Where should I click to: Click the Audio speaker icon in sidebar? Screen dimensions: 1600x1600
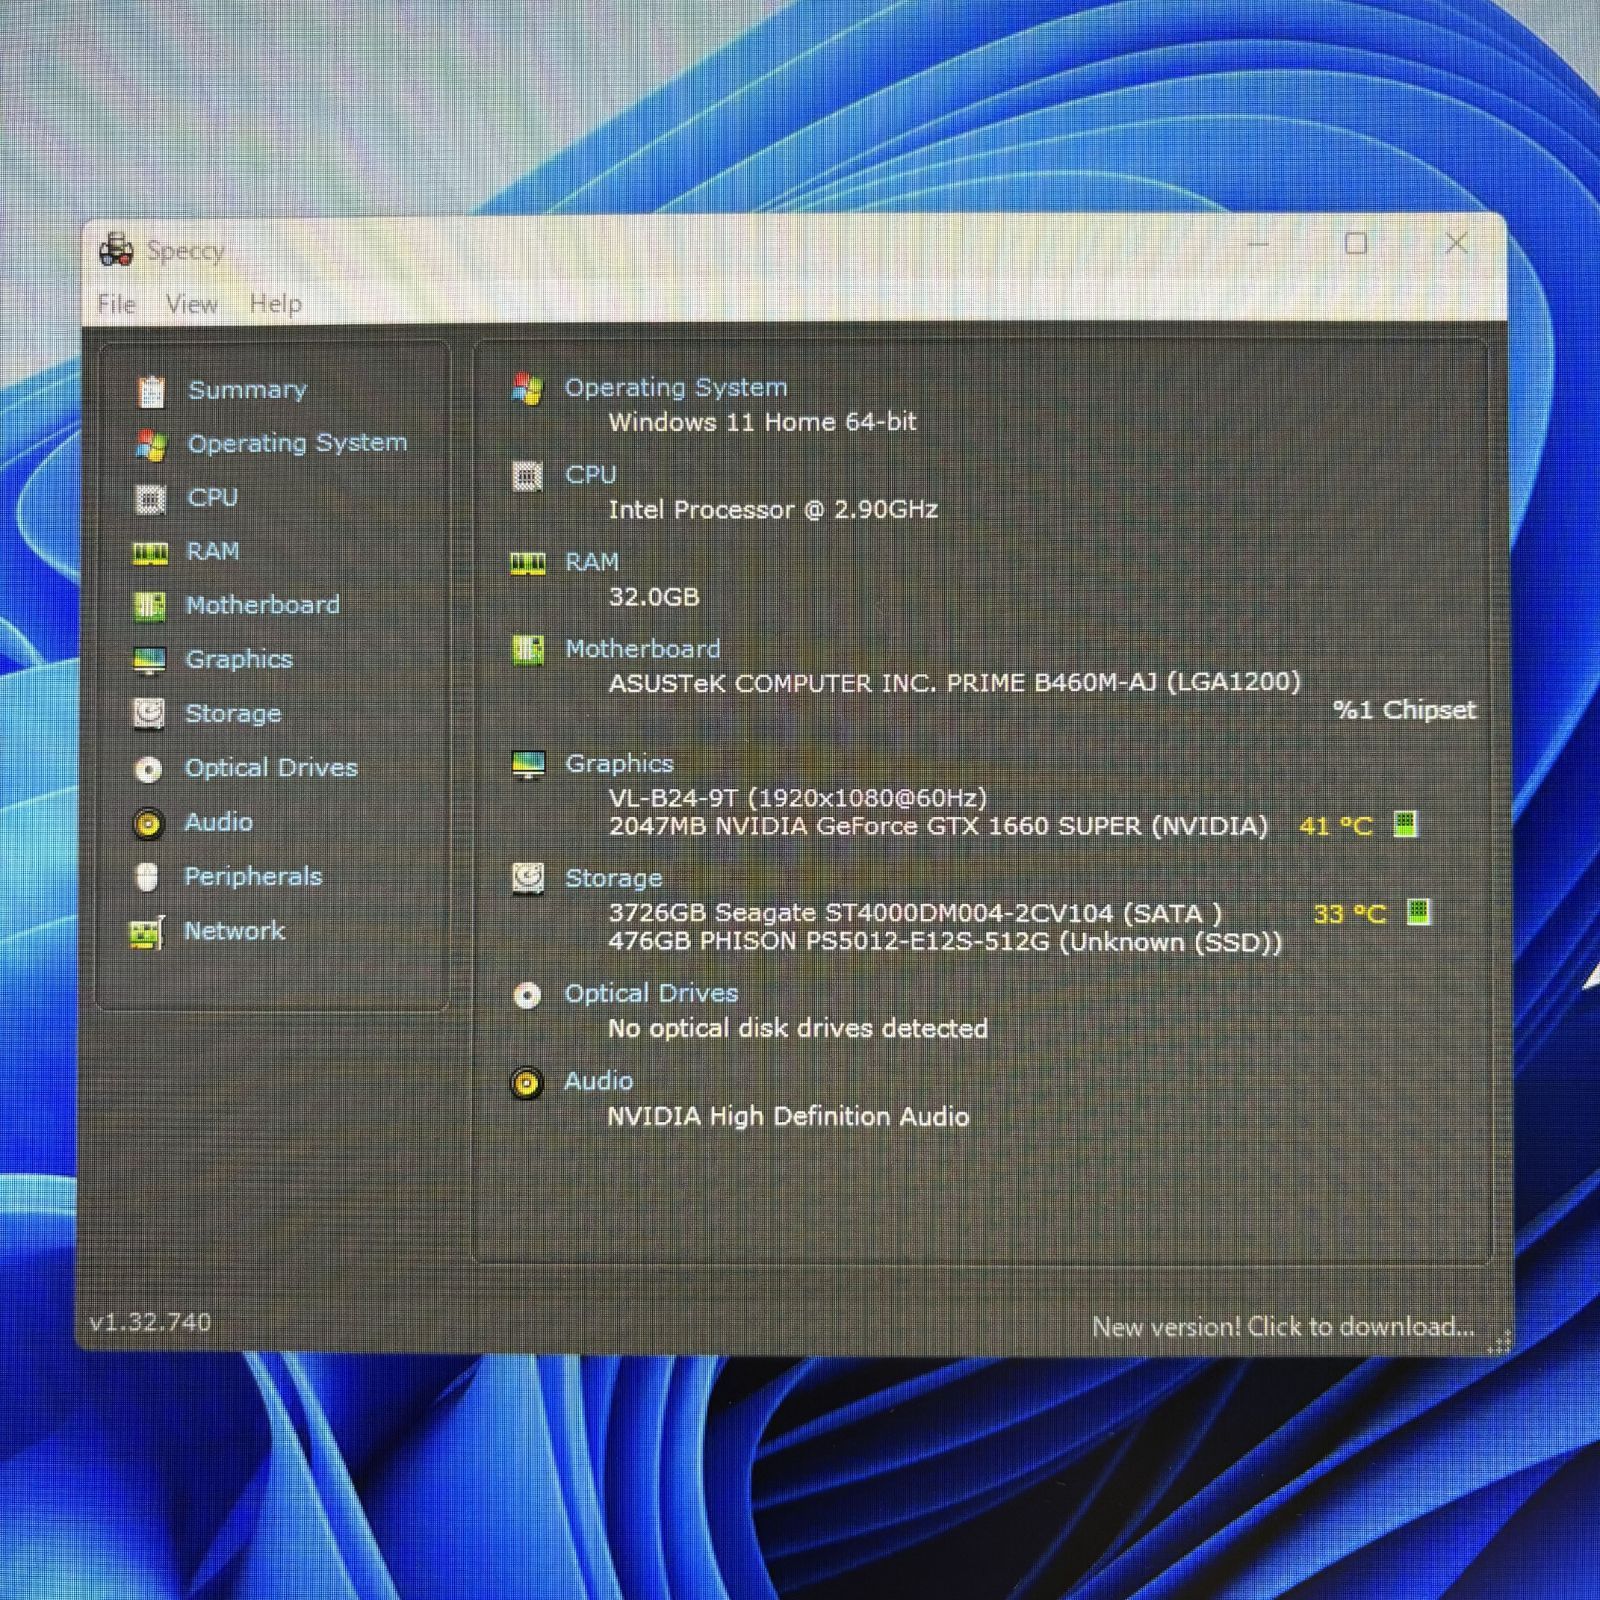148,823
